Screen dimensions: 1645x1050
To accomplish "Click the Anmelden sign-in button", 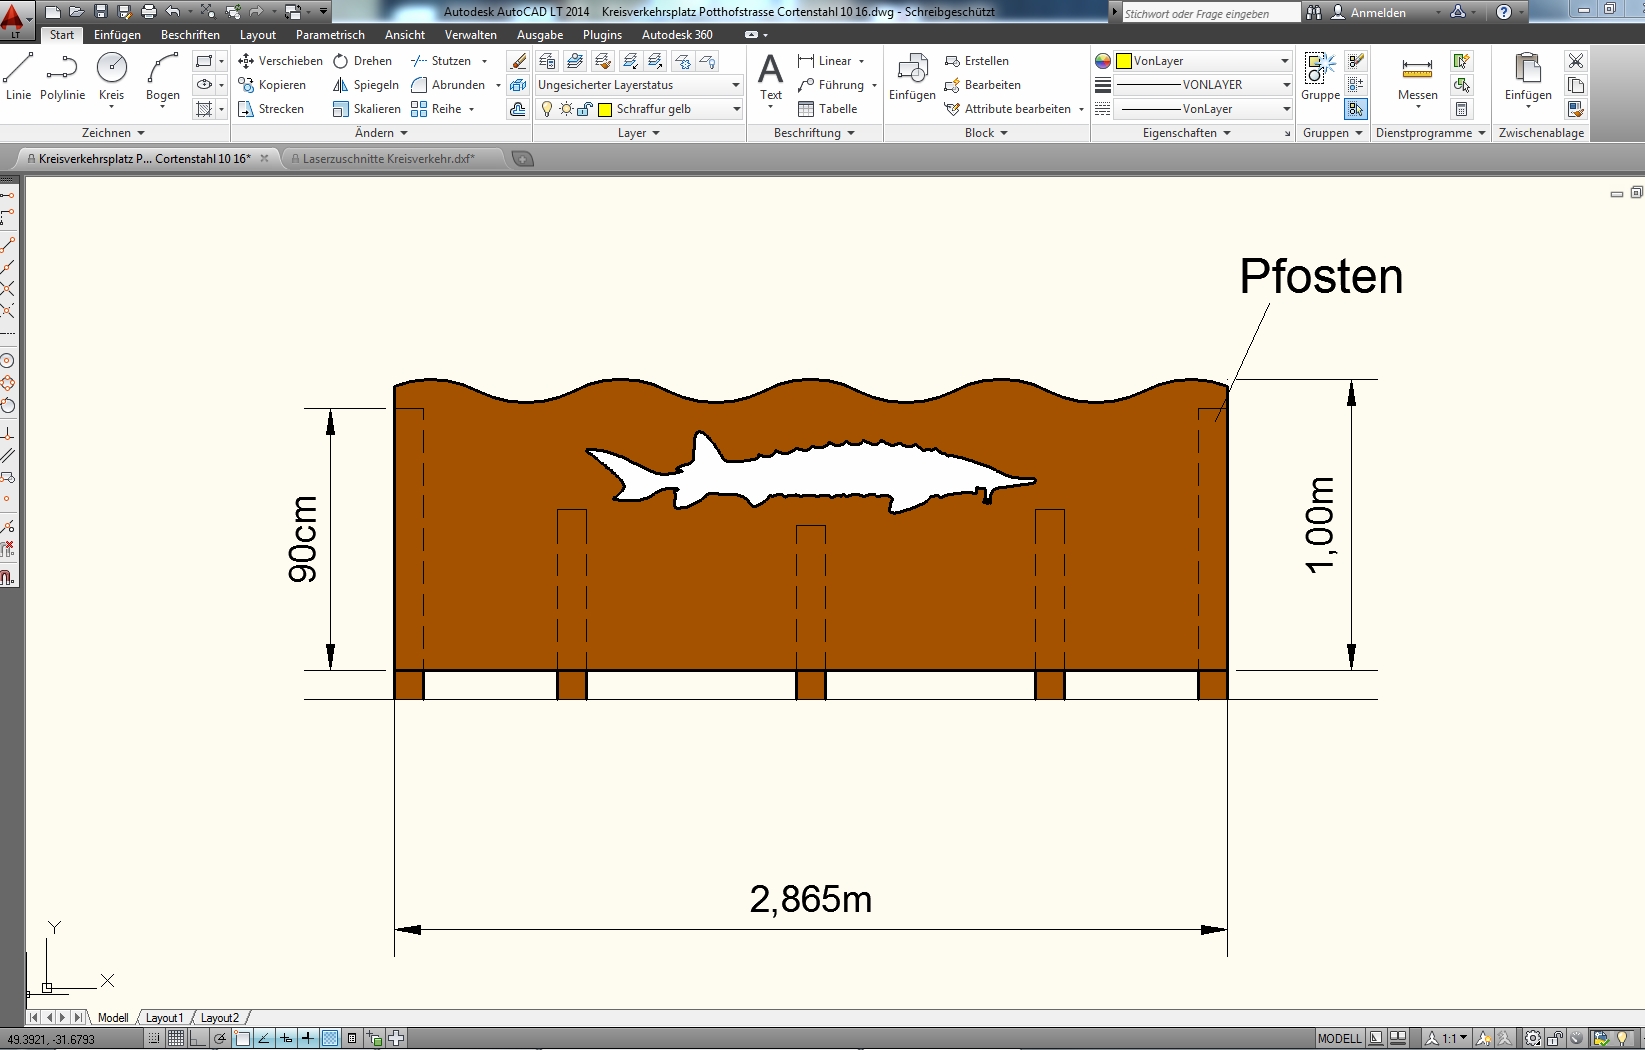I will [1378, 13].
